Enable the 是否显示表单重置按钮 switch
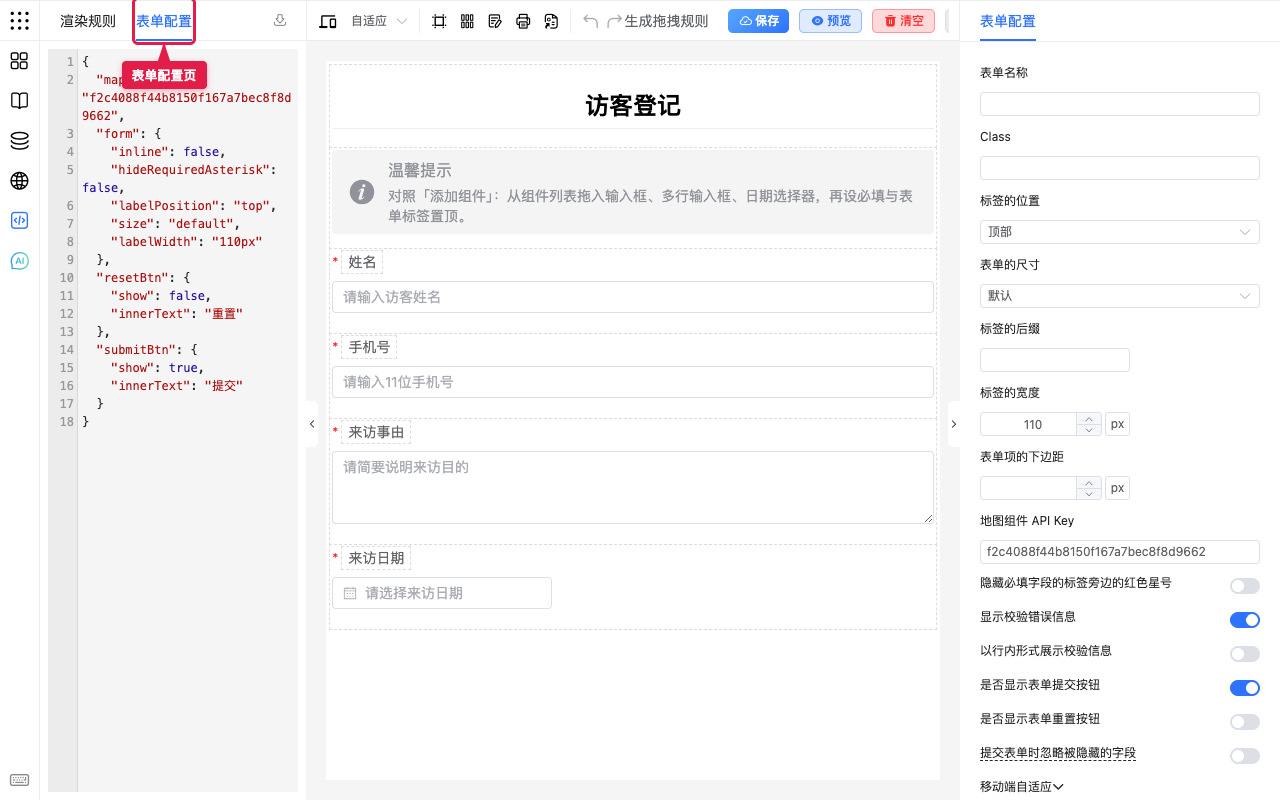The height and width of the screenshot is (800, 1280). [x=1245, y=722]
